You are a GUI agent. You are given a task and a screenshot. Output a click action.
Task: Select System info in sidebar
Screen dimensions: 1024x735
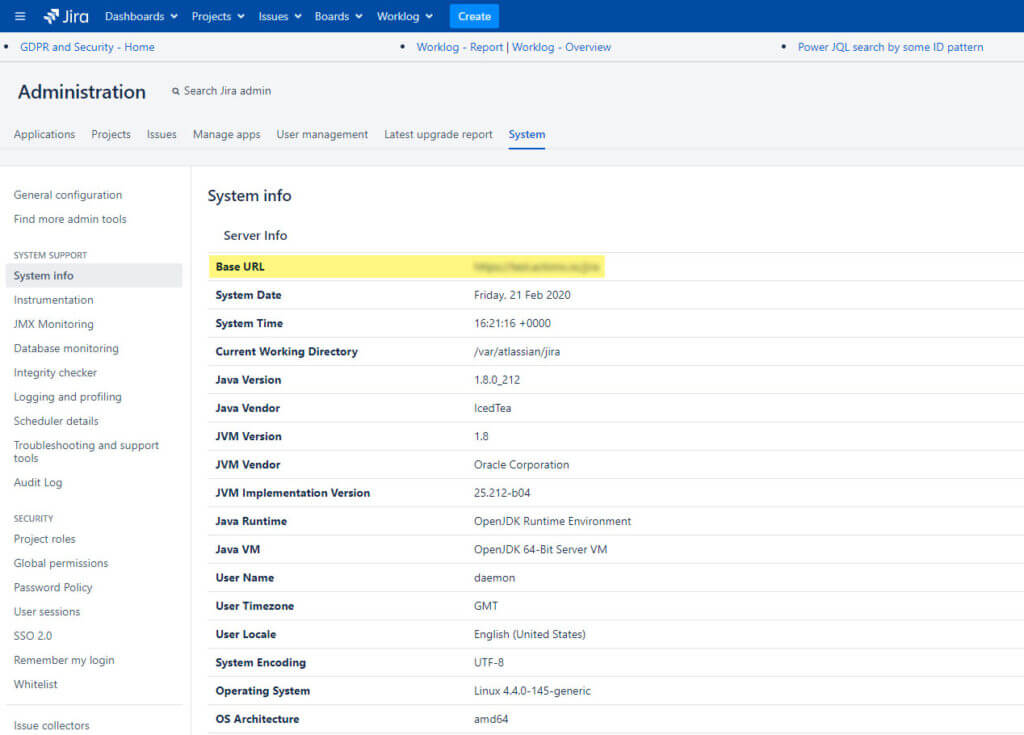[94, 276]
